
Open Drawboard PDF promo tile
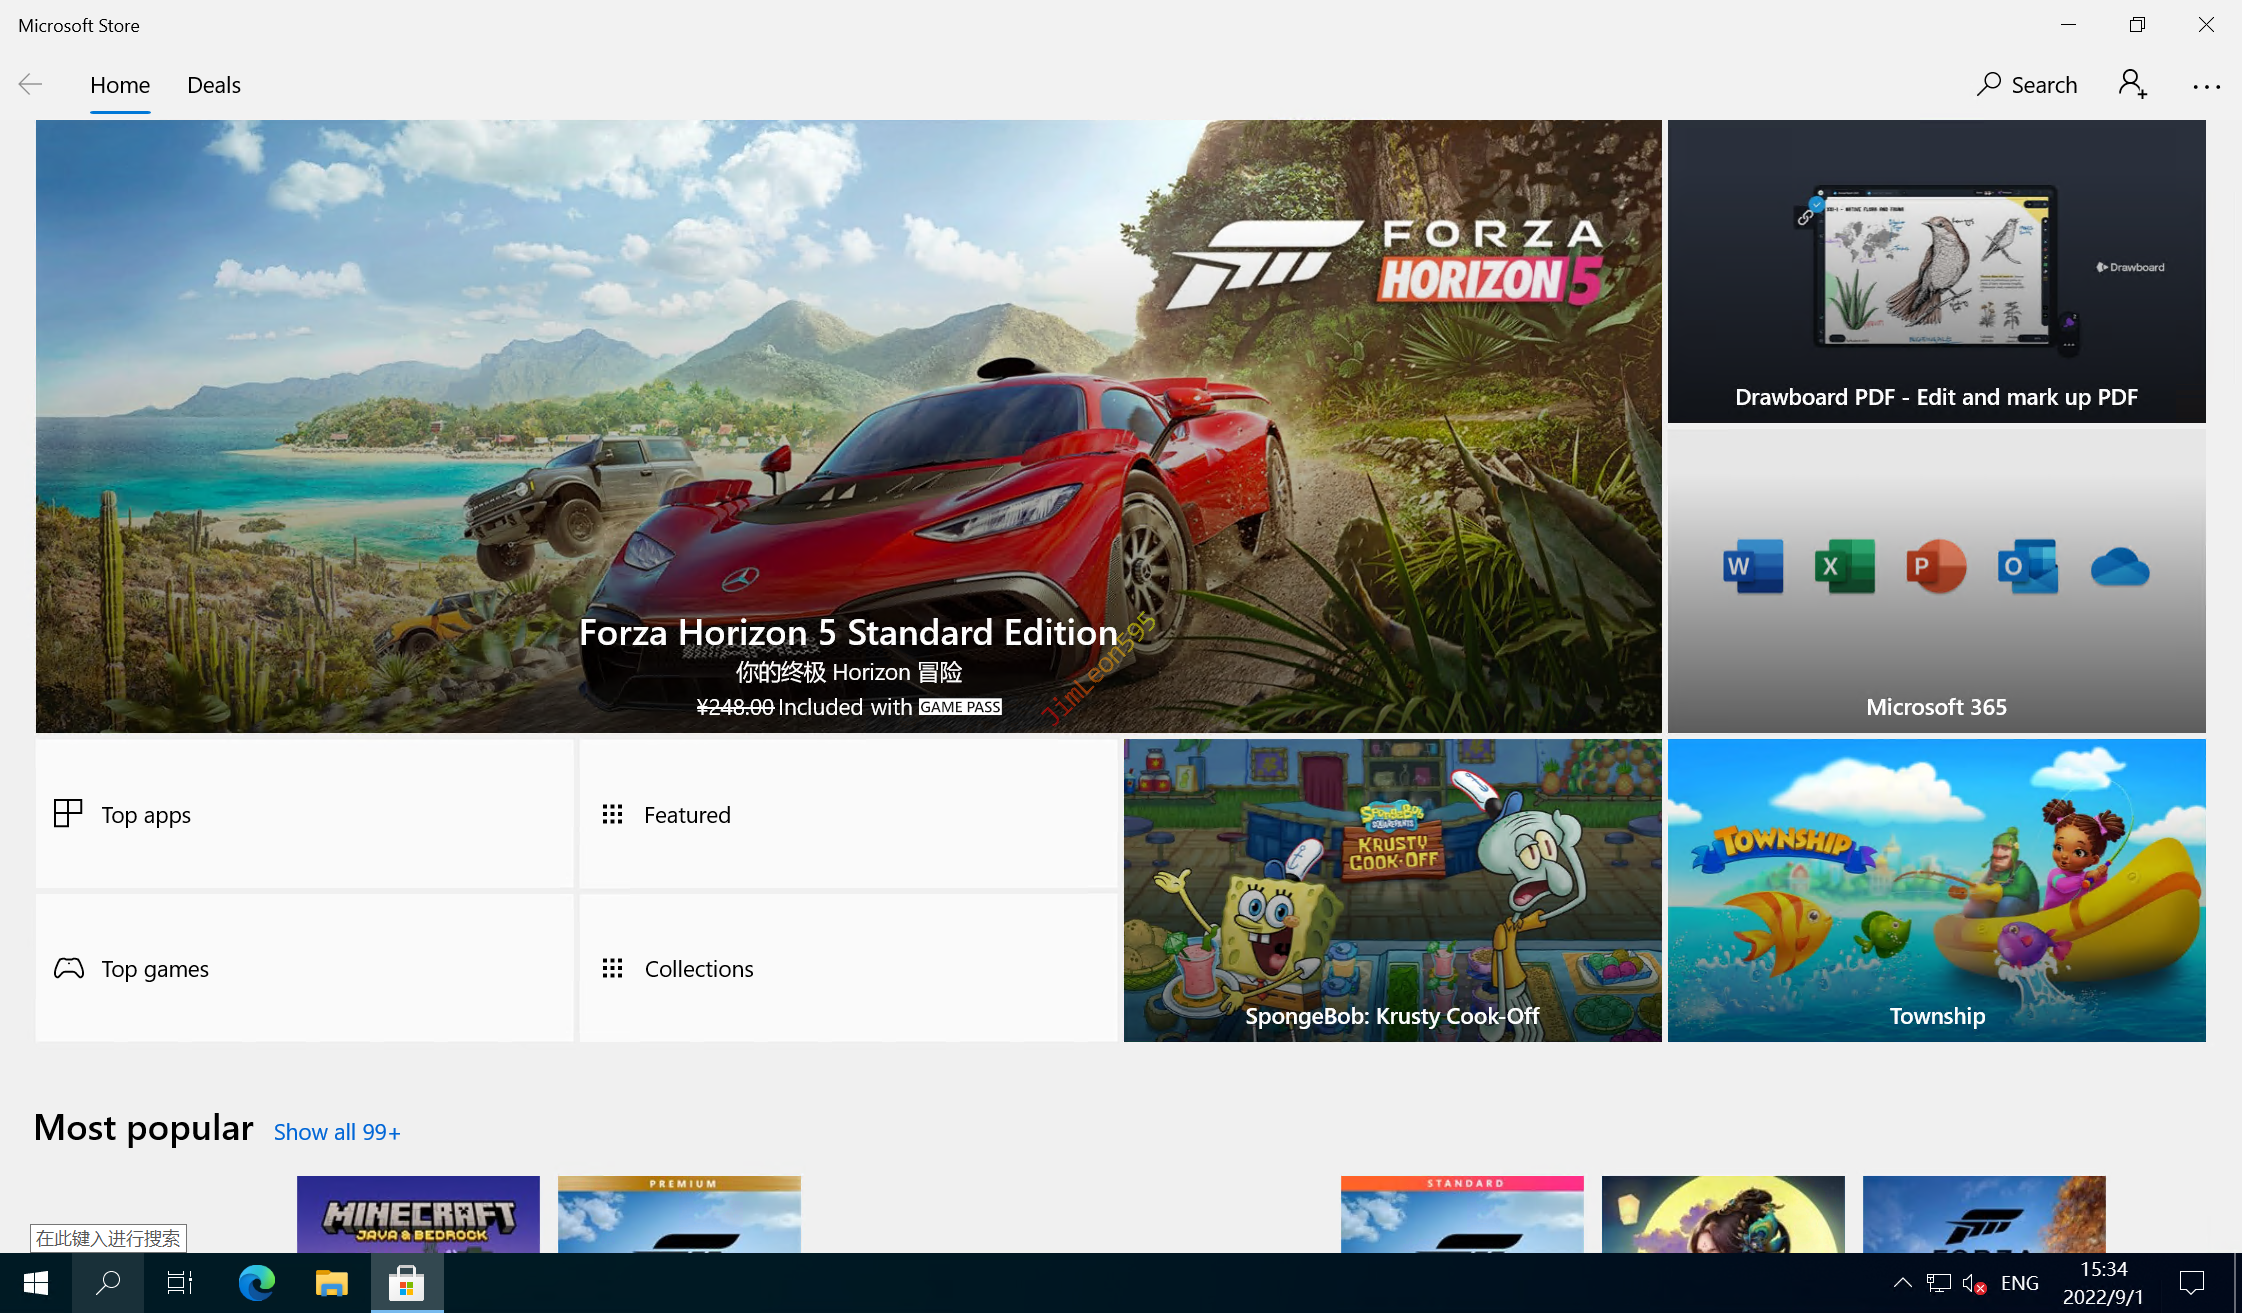coord(1936,271)
